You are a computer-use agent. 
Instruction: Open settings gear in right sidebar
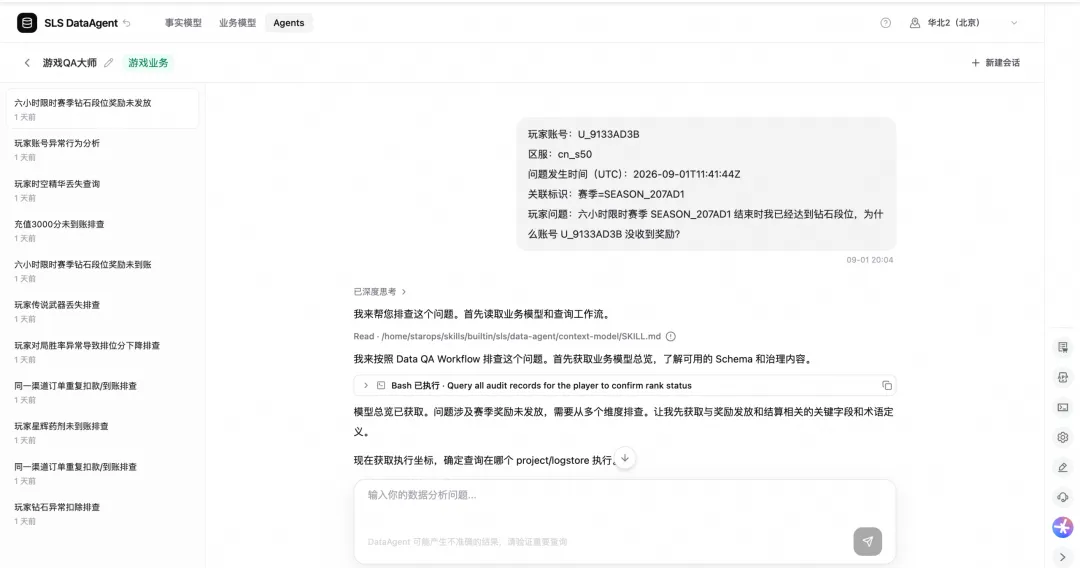(1063, 437)
